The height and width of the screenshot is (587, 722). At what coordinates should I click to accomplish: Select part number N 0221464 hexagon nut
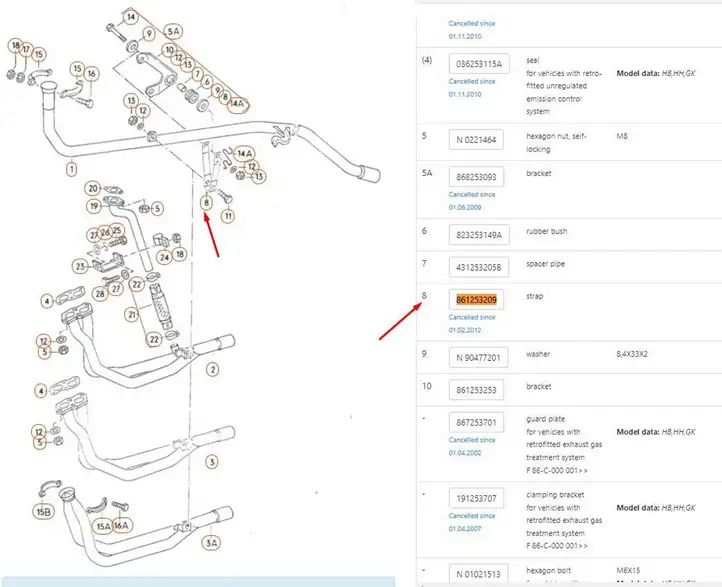(x=476, y=139)
